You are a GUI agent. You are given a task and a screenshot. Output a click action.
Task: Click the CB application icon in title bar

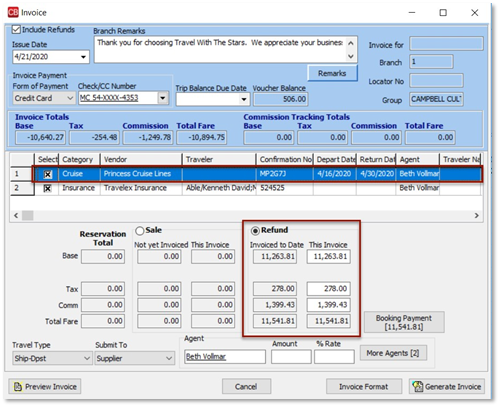coord(13,13)
